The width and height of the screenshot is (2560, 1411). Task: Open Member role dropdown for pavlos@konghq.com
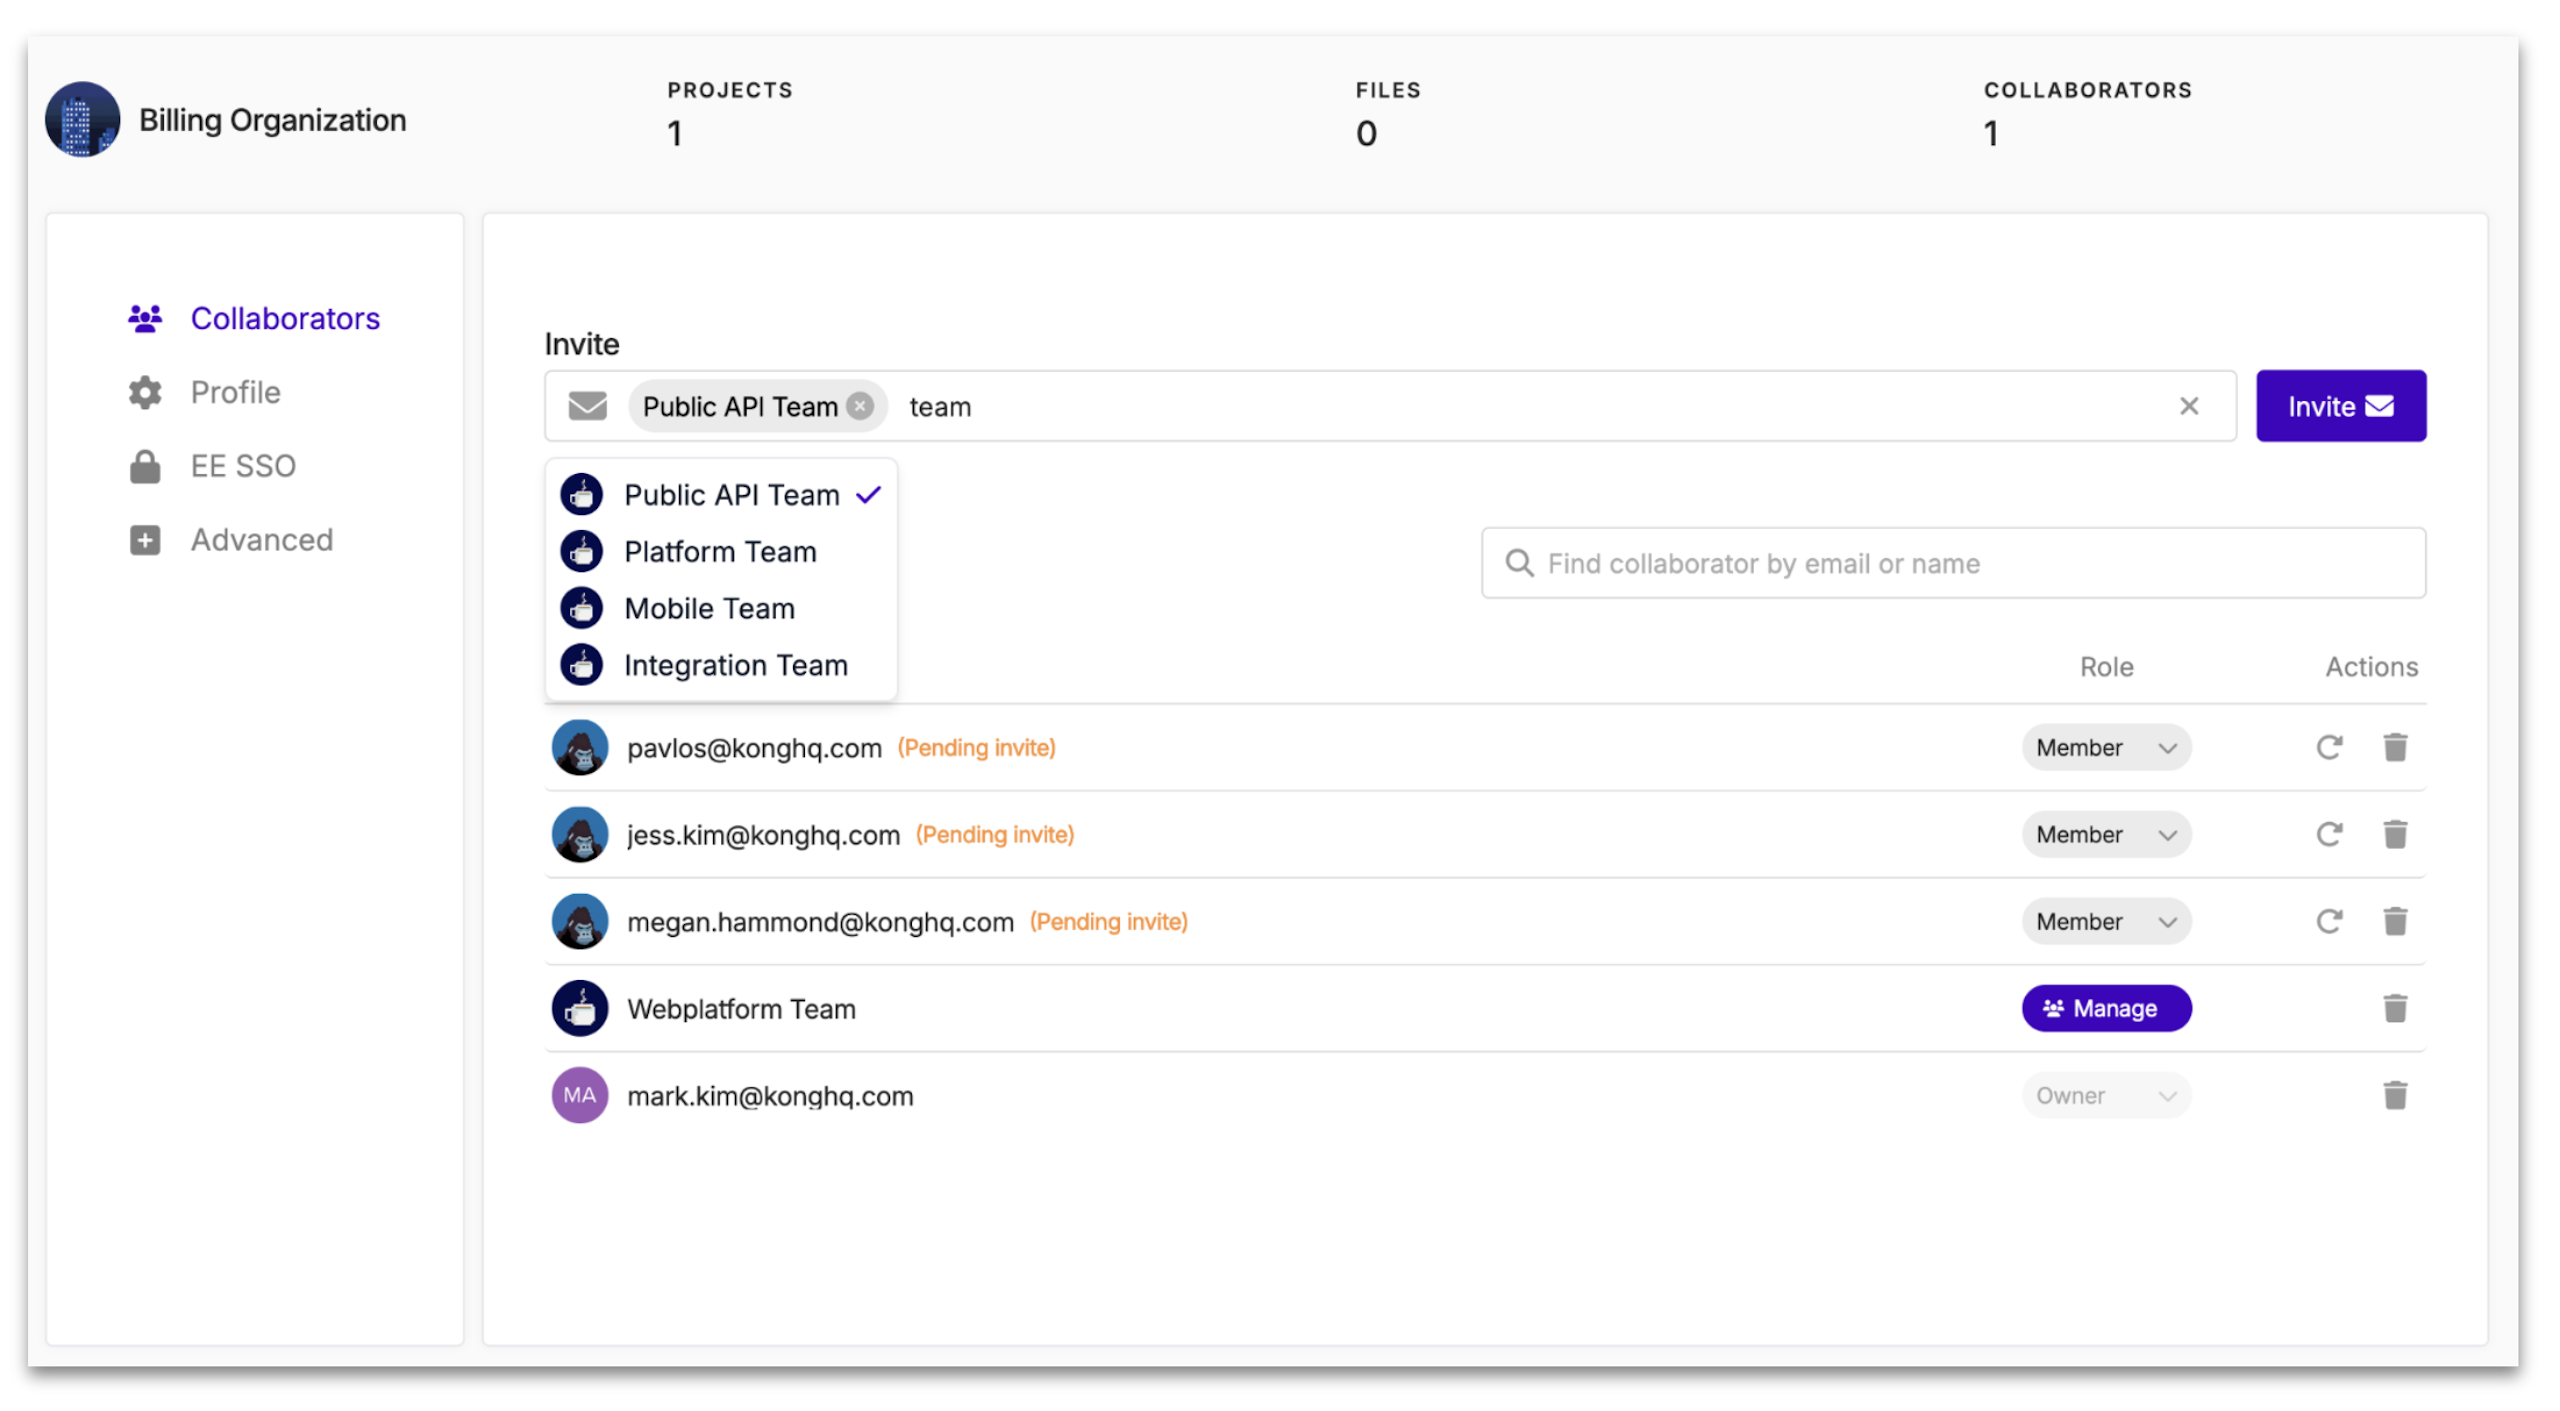(2105, 747)
